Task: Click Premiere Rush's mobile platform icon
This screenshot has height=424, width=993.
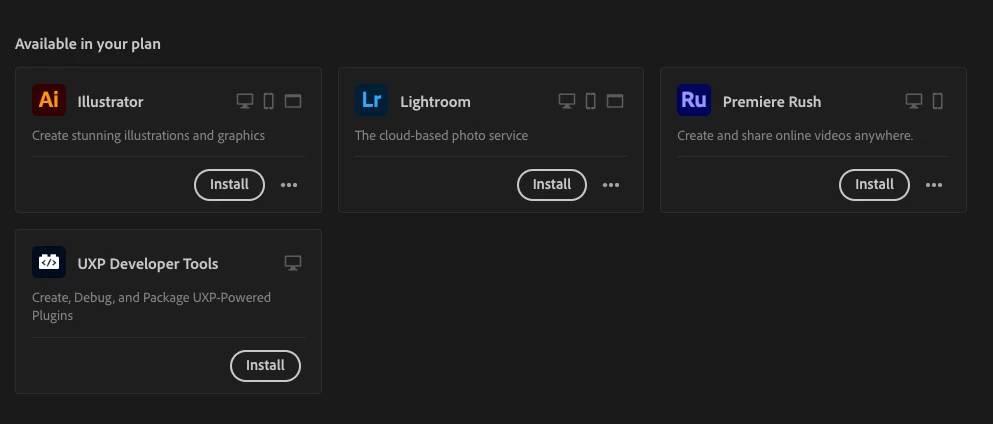Action: pos(938,101)
